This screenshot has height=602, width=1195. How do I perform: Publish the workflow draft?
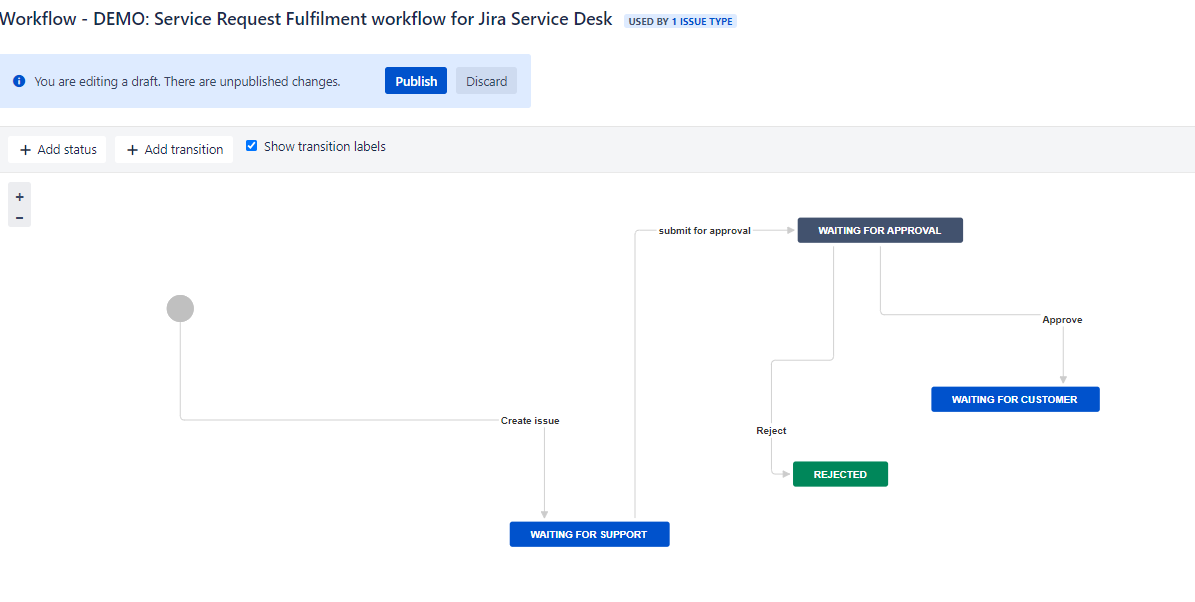click(x=415, y=81)
